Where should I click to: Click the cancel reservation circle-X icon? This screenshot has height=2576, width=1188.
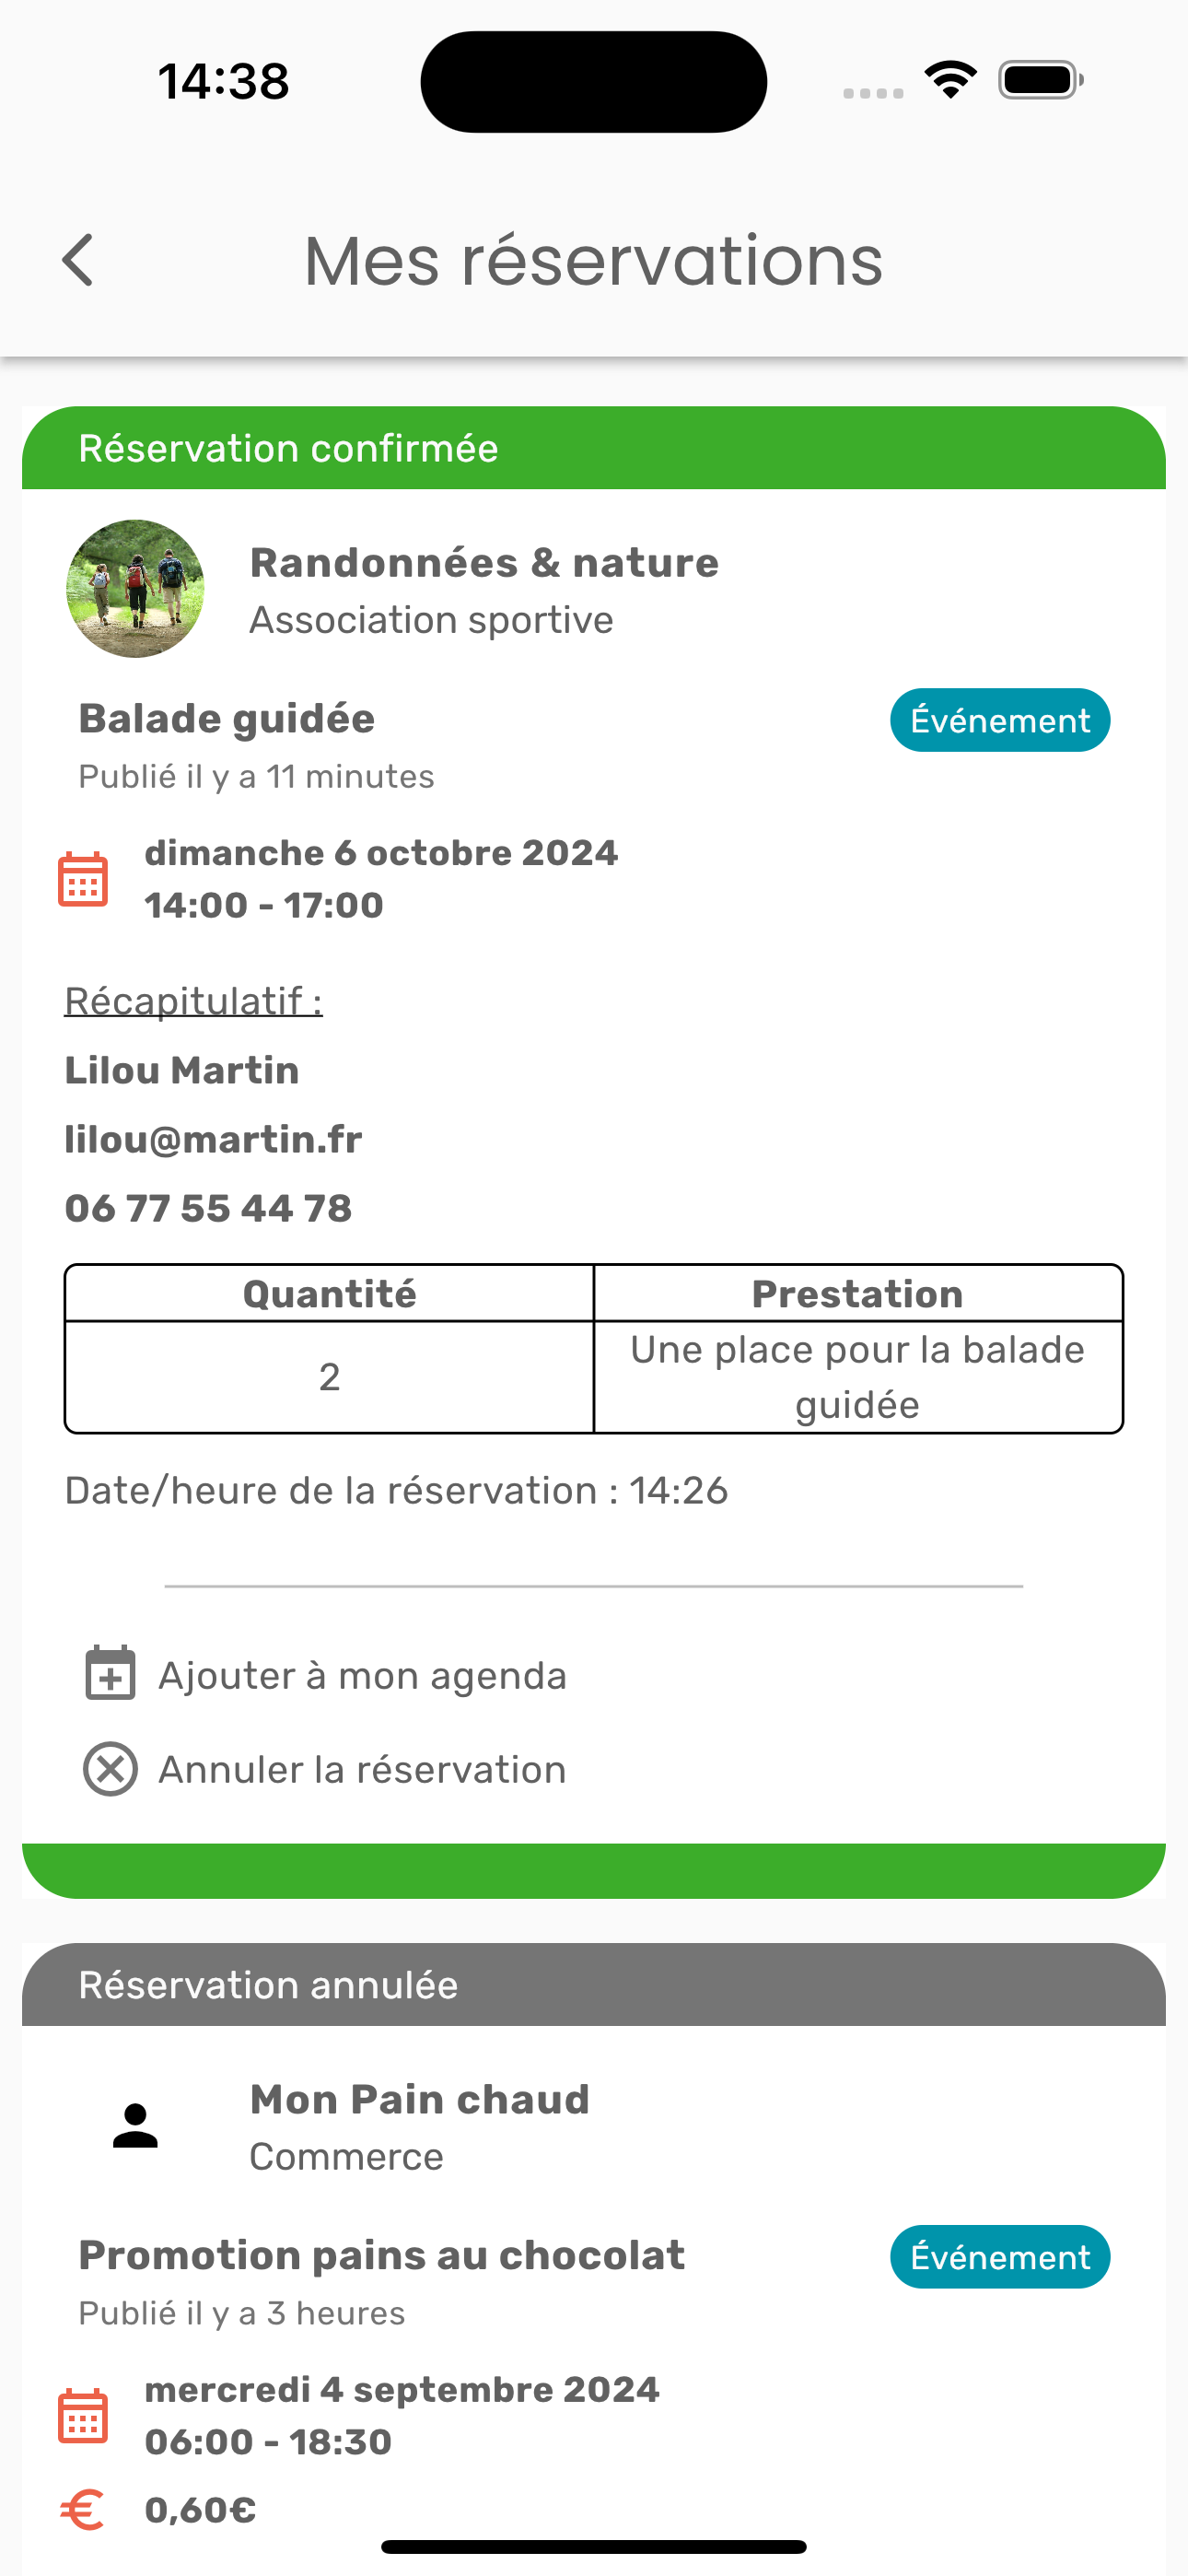[110, 1768]
